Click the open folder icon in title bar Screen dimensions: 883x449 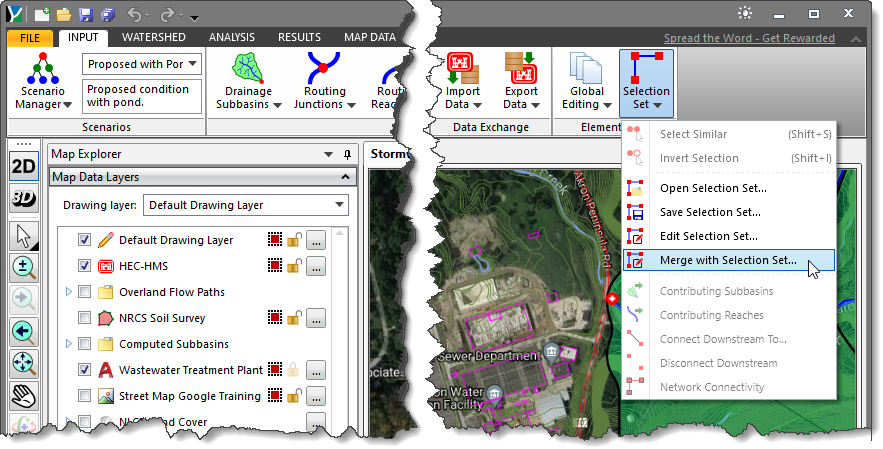point(63,15)
